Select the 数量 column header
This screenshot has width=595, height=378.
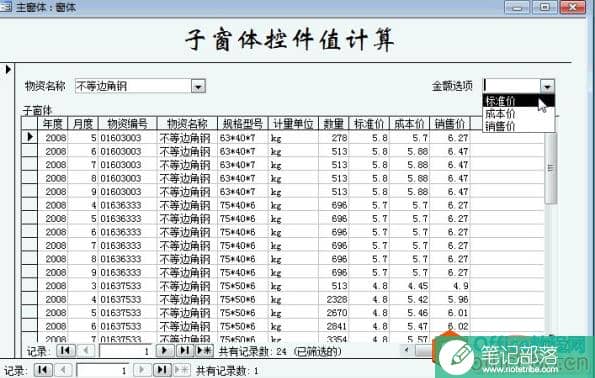point(334,123)
